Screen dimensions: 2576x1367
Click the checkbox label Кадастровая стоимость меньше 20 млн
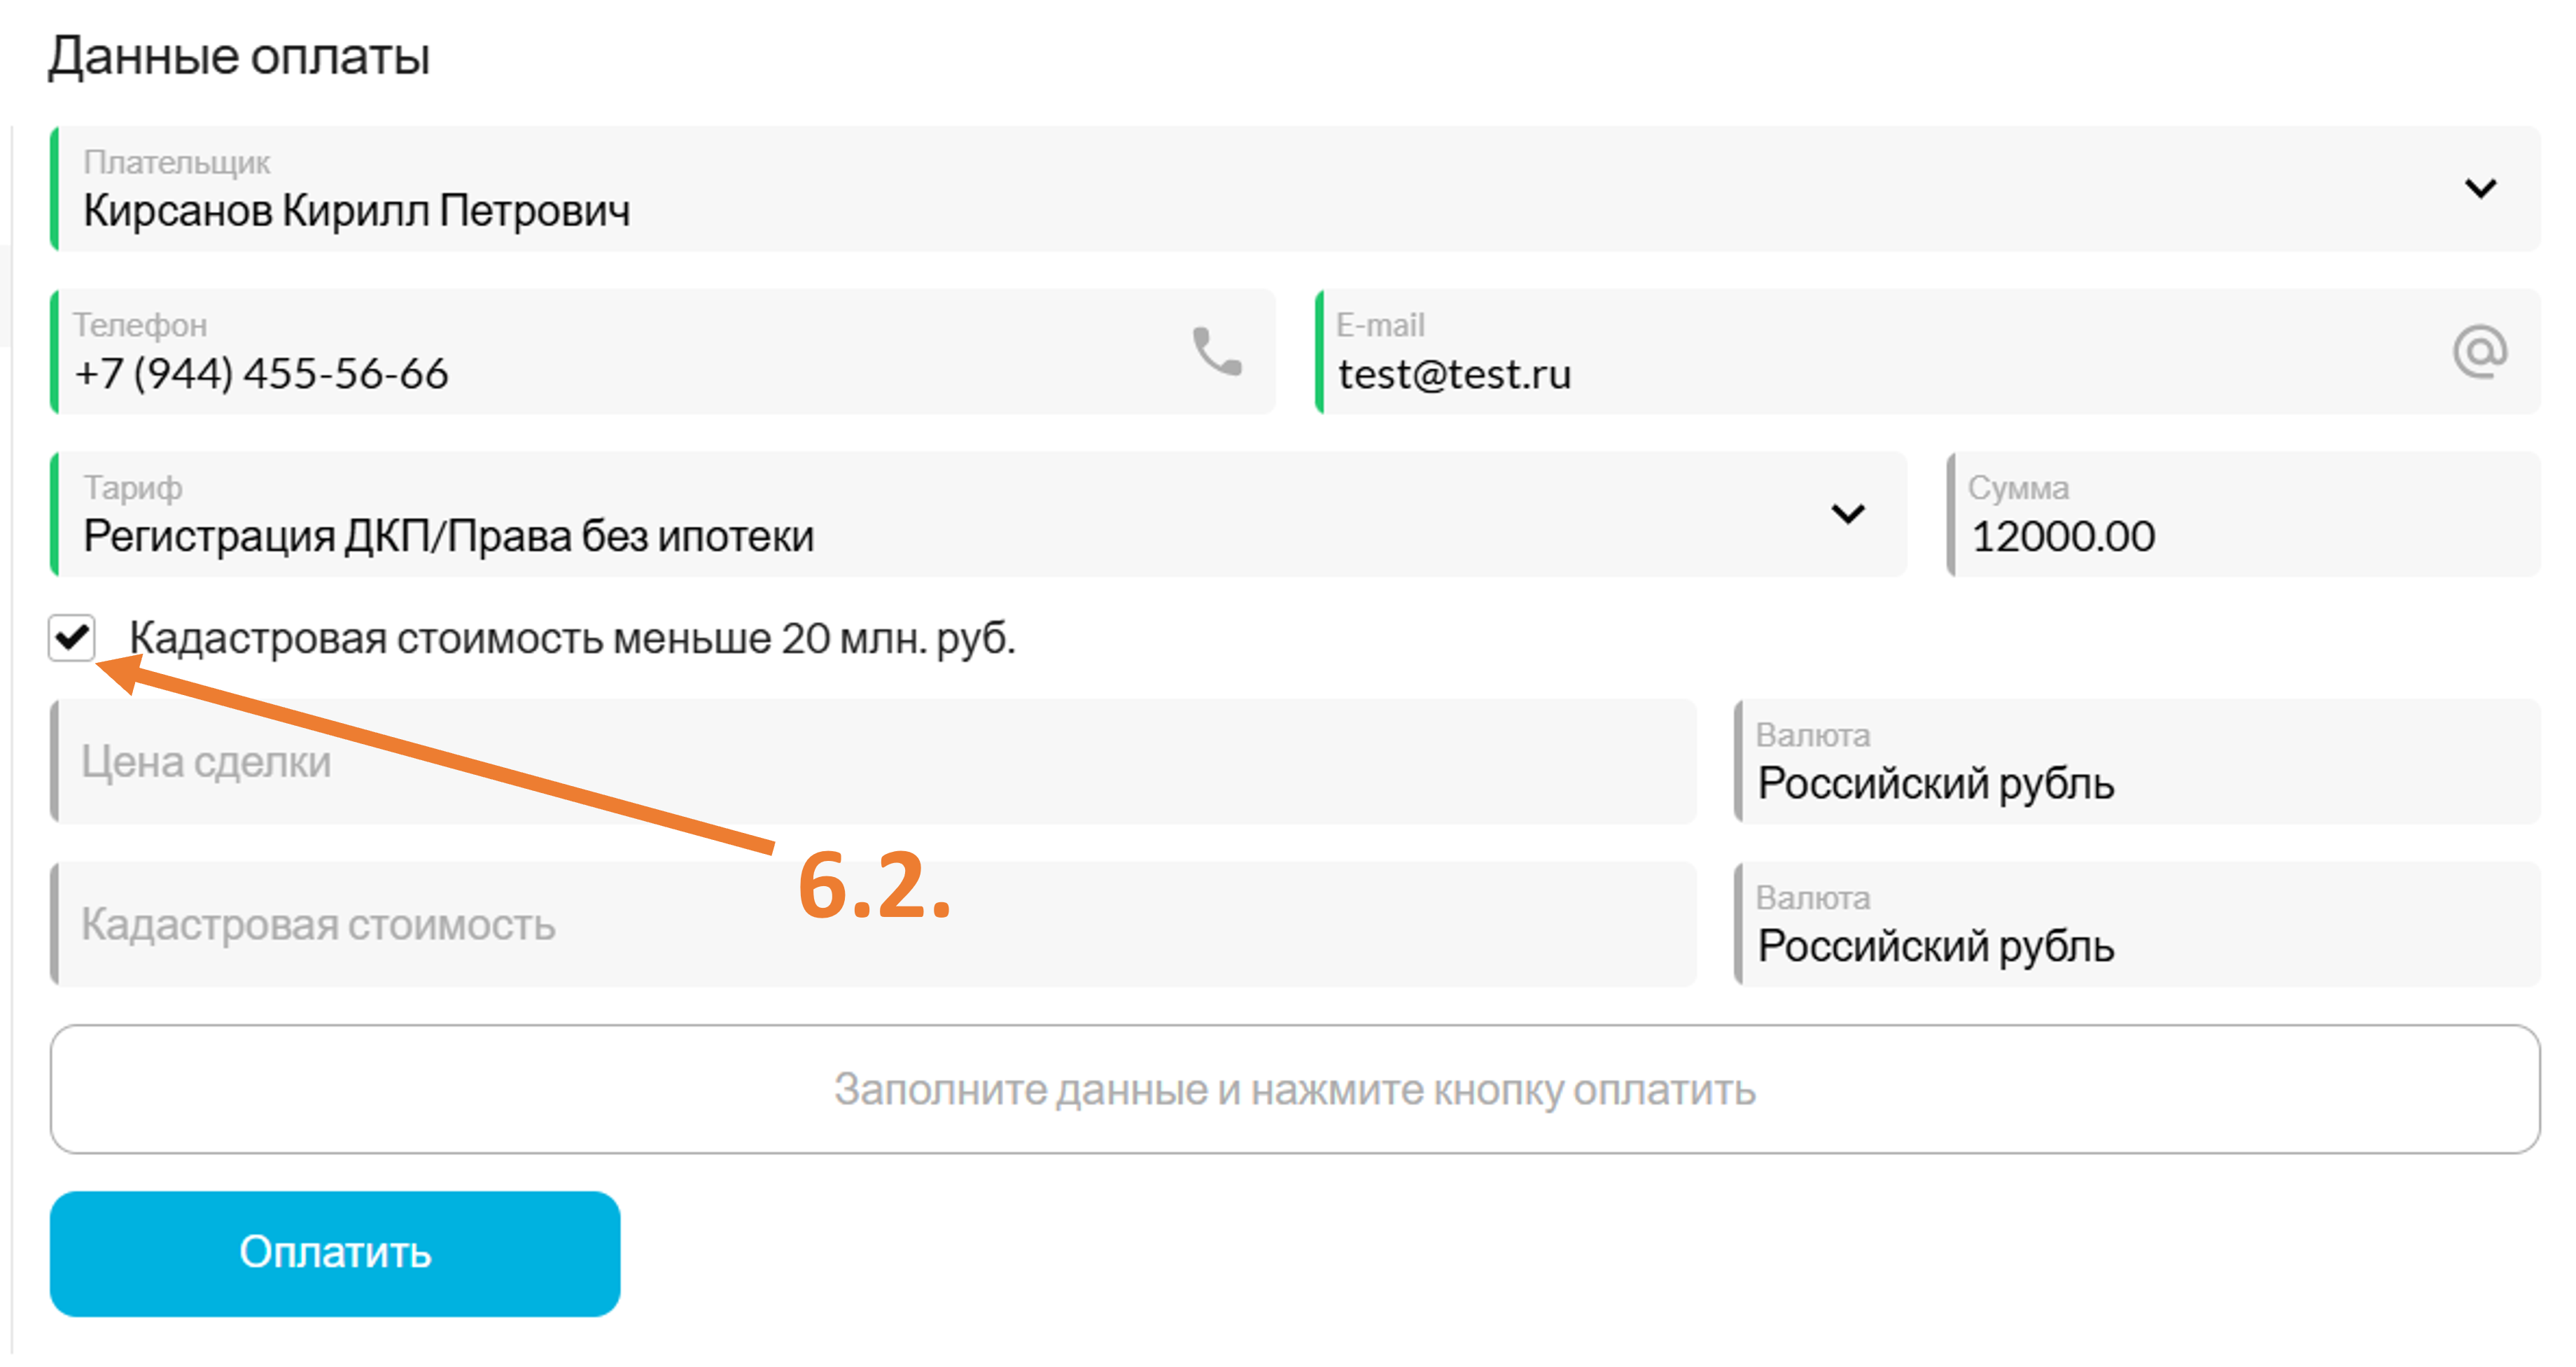(x=572, y=638)
